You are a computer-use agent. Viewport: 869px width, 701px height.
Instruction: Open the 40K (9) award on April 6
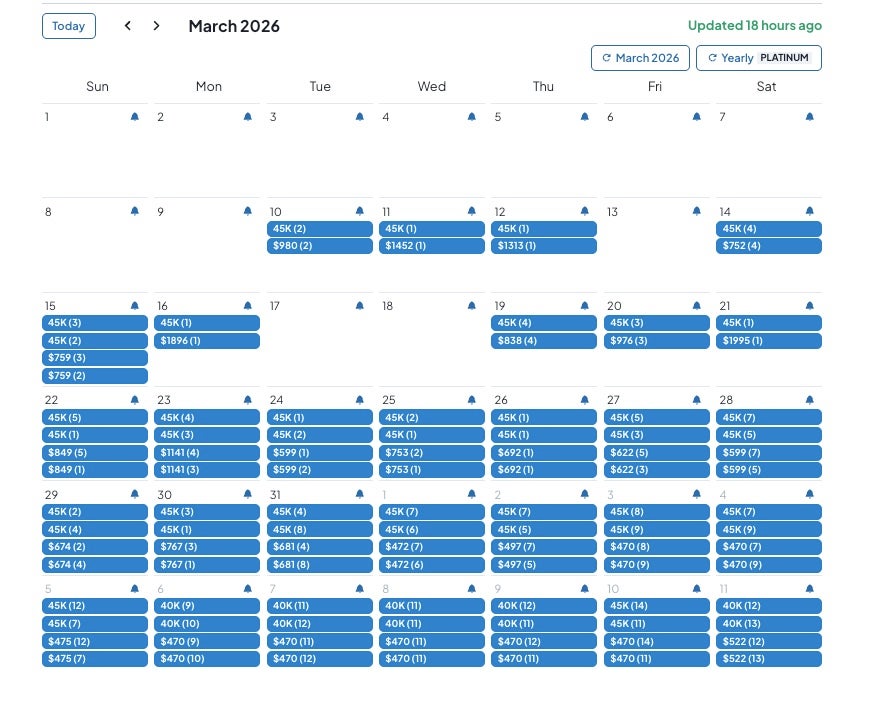pyautogui.click(x=207, y=606)
